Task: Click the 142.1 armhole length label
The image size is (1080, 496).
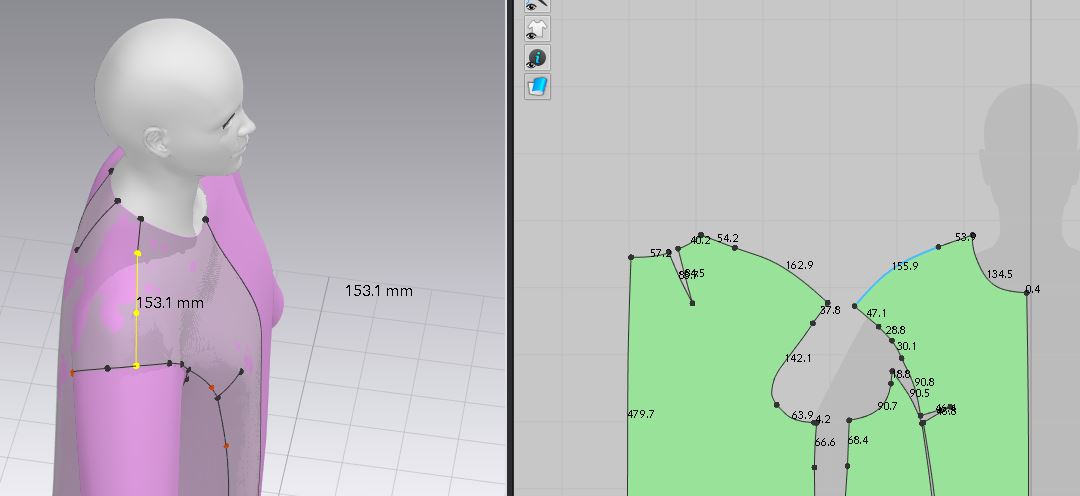Action: [x=798, y=358]
